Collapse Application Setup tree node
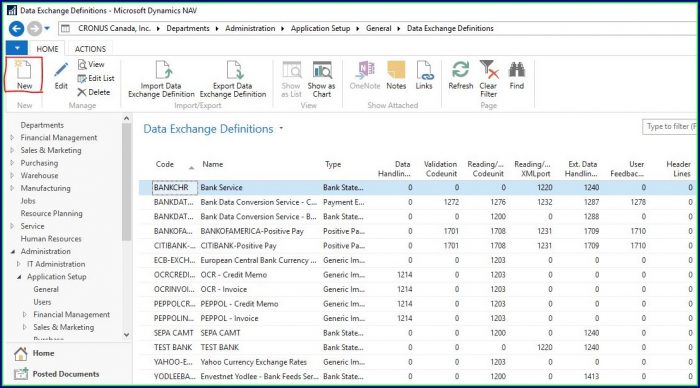Screen dimensions: 700x388 (19, 277)
